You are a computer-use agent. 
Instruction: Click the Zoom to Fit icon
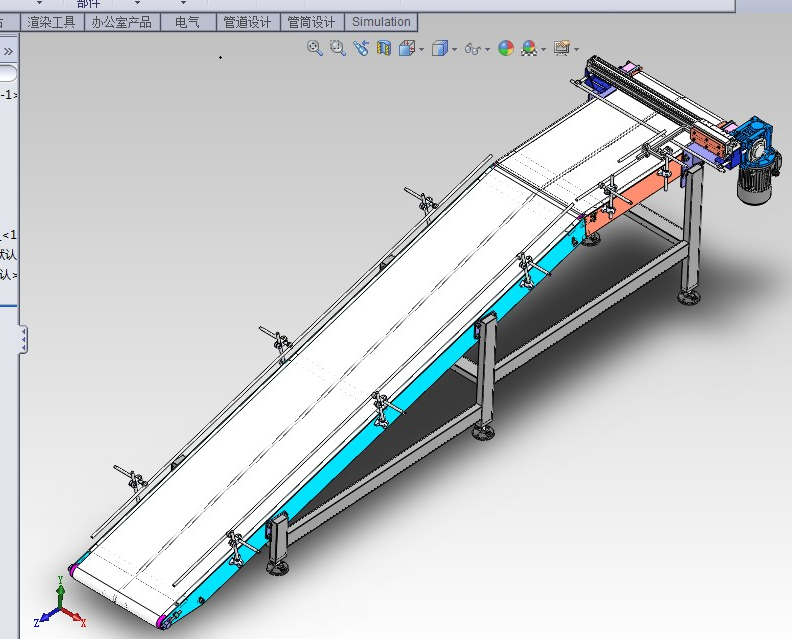pos(314,48)
